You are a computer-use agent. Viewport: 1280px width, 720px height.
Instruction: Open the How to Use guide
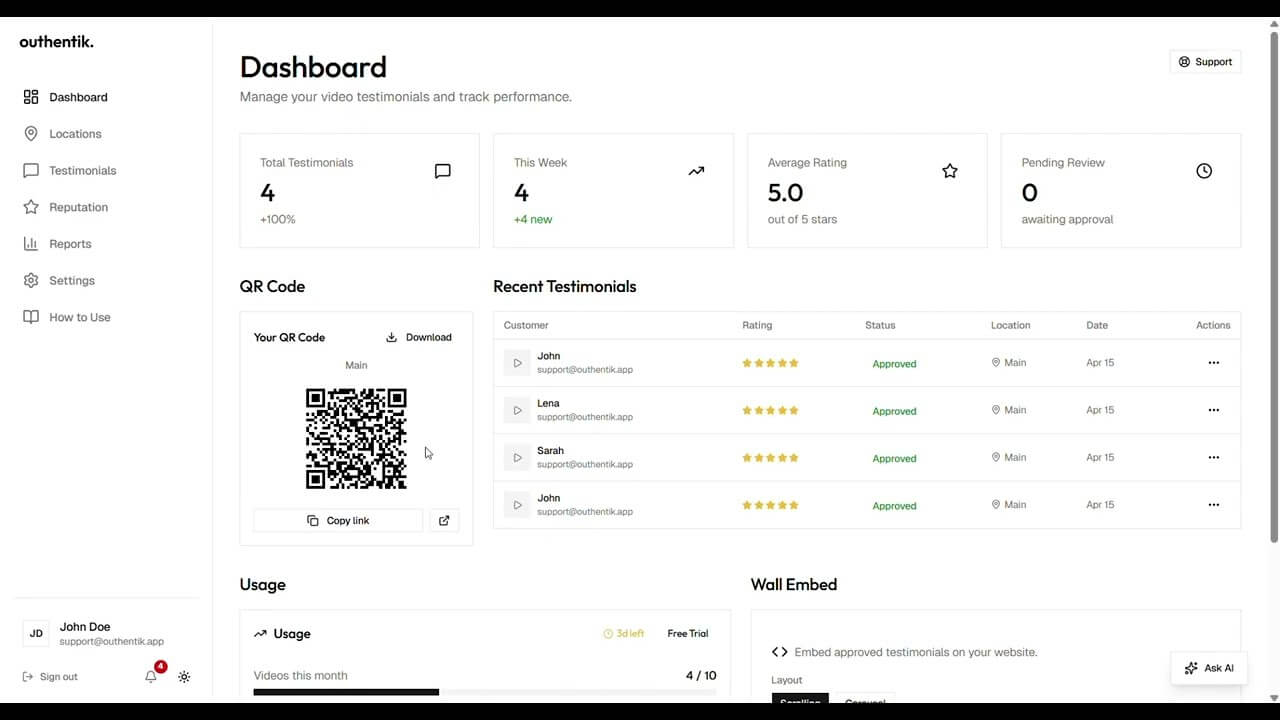pyautogui.click(x=66, y=317)
